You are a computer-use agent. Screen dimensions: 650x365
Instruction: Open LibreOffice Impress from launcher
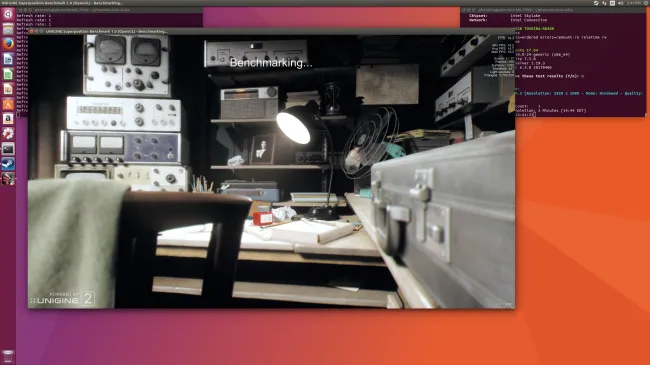(x=8, y=89)
